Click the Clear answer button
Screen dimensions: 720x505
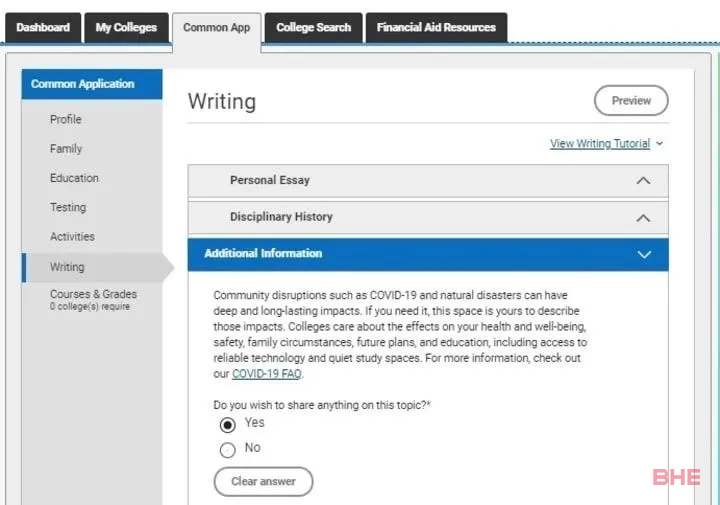click(x=264, y=482)
